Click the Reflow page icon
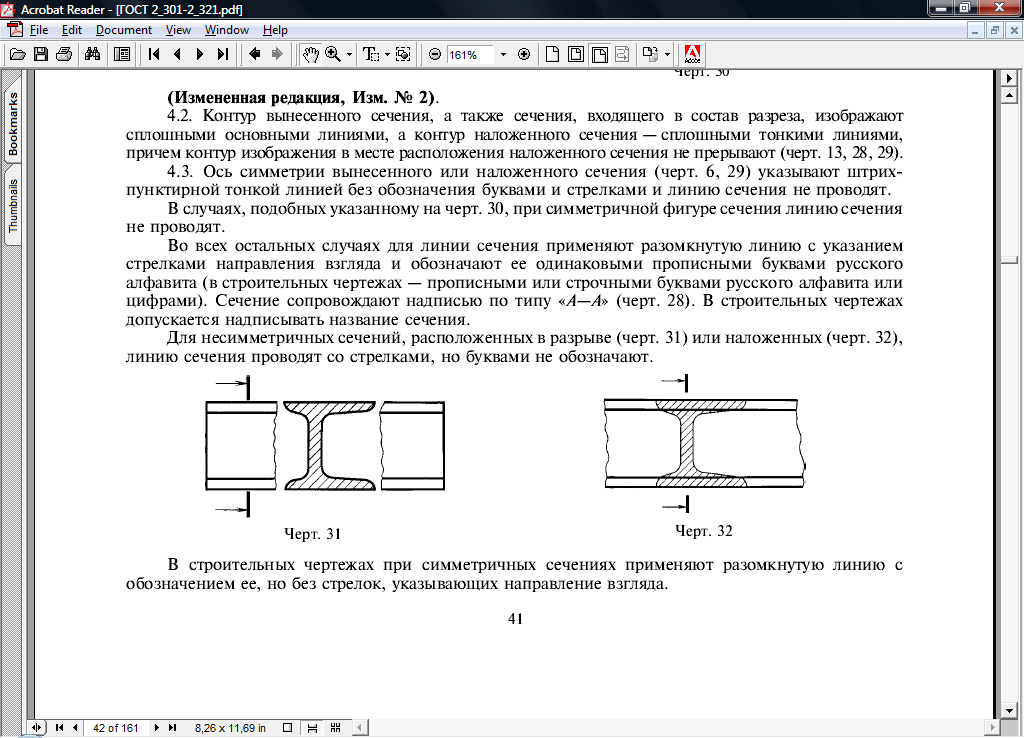 [622, 54]
